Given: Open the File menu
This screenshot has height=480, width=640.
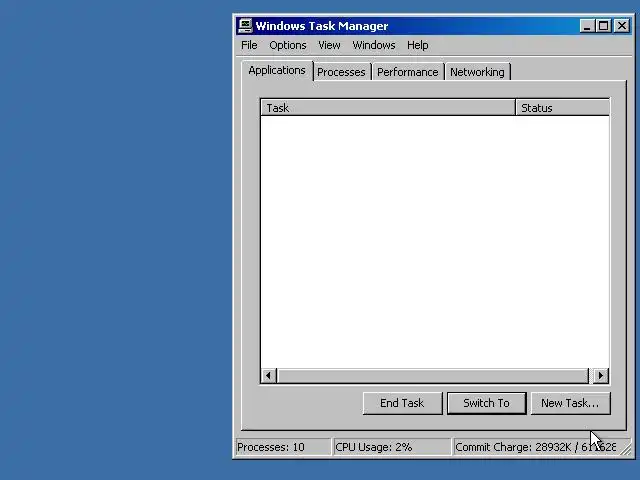Looking at the screenshot, I should [x=249, y=45].
